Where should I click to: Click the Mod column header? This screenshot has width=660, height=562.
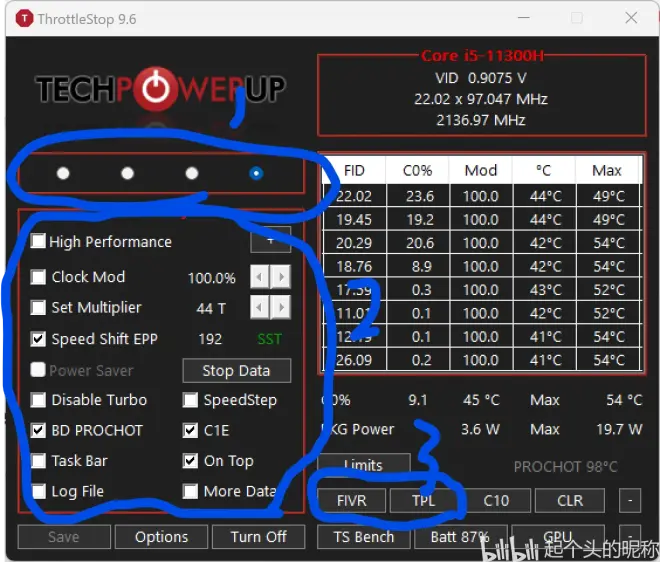(481, 170)
